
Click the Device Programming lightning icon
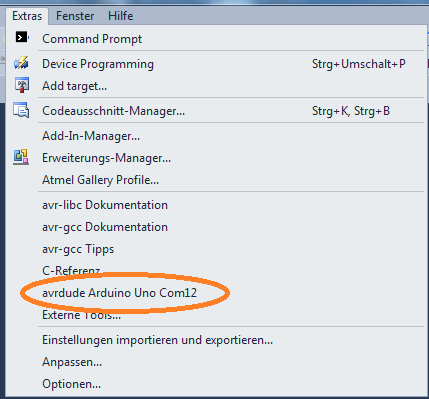click(x=21, y=63)
